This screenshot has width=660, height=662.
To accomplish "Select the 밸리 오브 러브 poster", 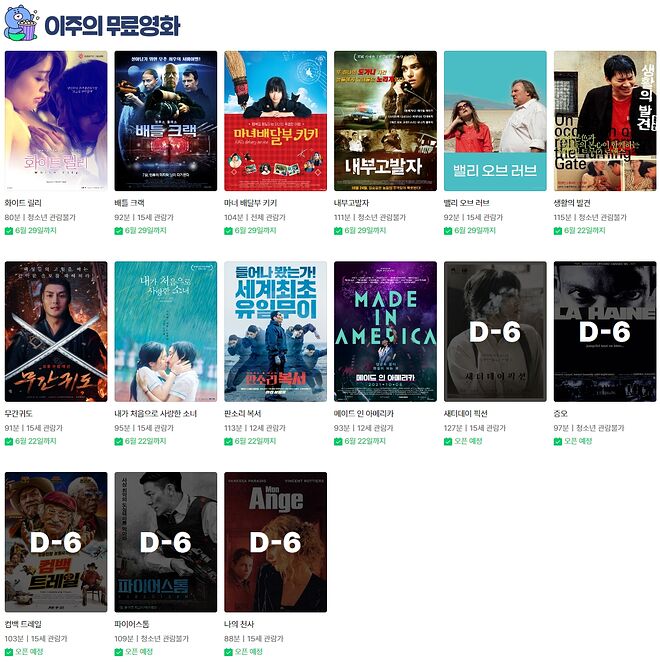I will pos(495,121).
